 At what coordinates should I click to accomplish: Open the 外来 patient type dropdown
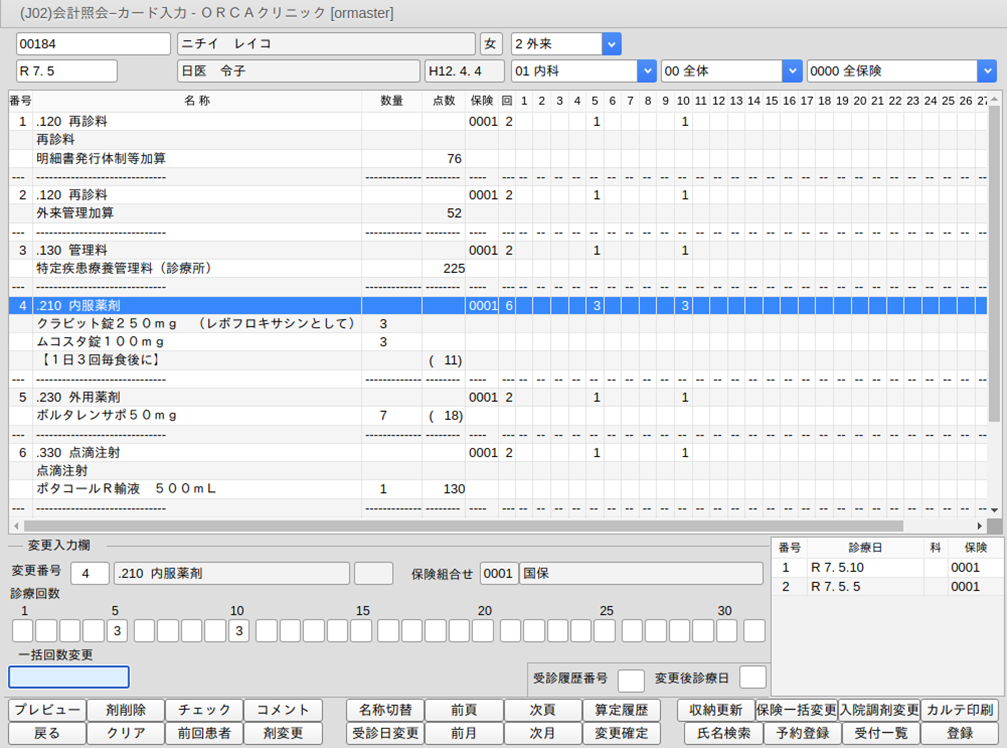pos(611,44)
